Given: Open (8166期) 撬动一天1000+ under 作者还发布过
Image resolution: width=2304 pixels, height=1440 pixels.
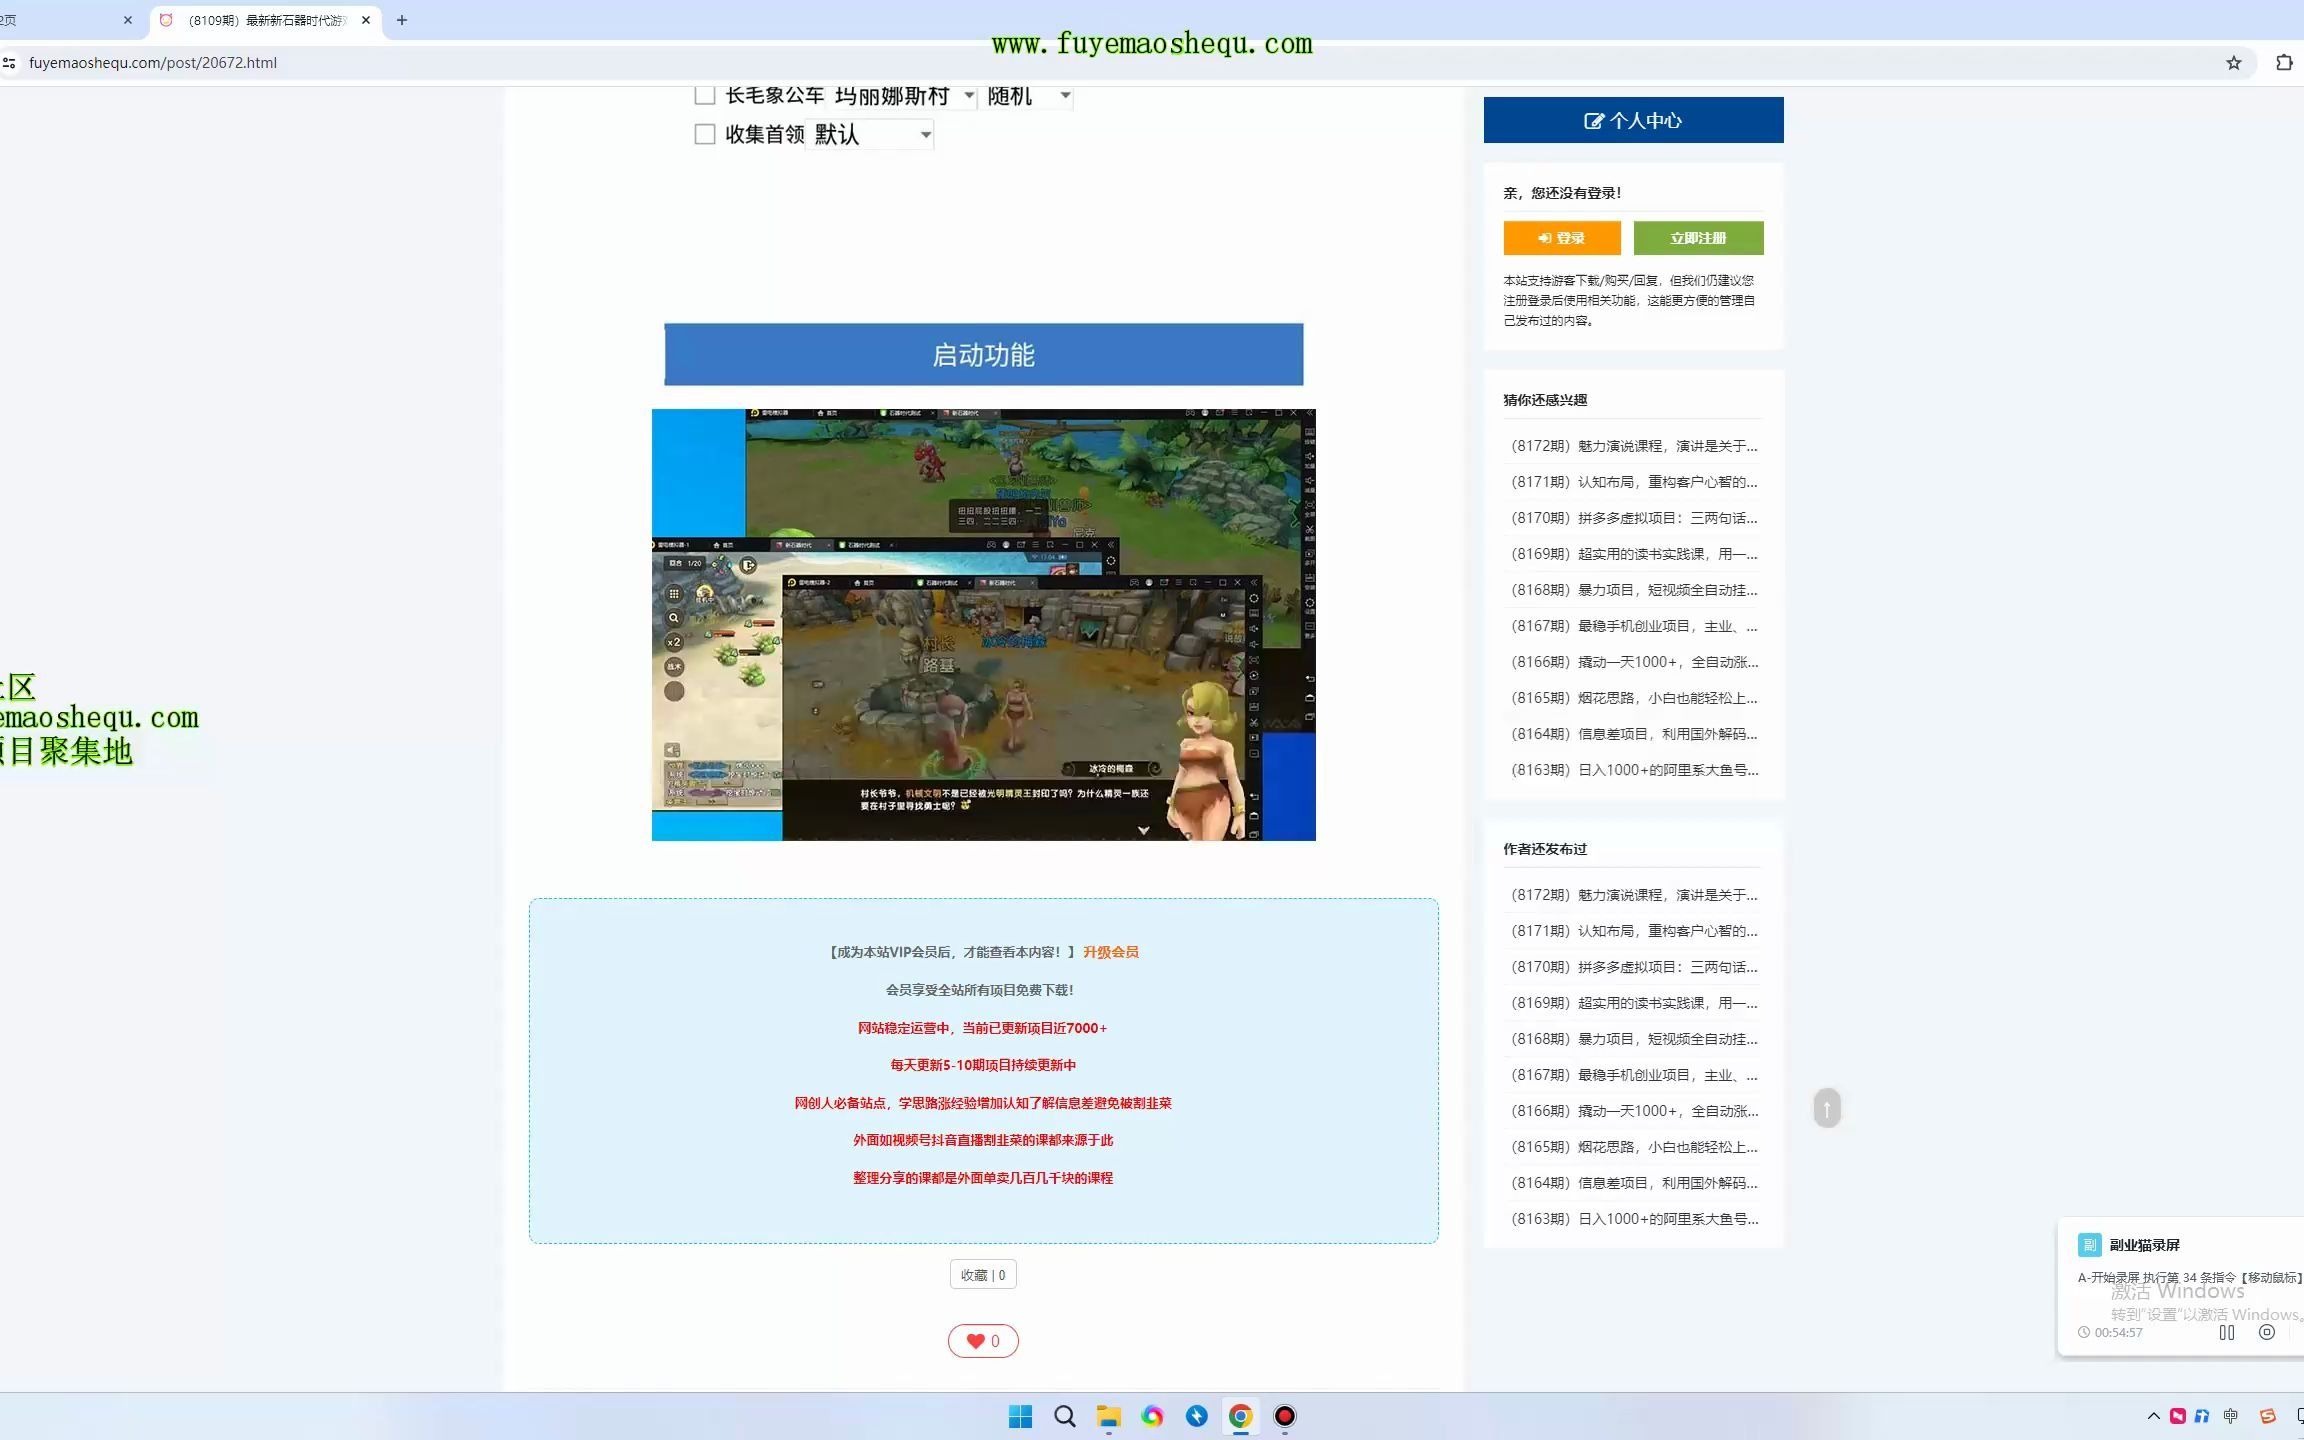Looking at the screenshot, I should click(1634, 1111).
